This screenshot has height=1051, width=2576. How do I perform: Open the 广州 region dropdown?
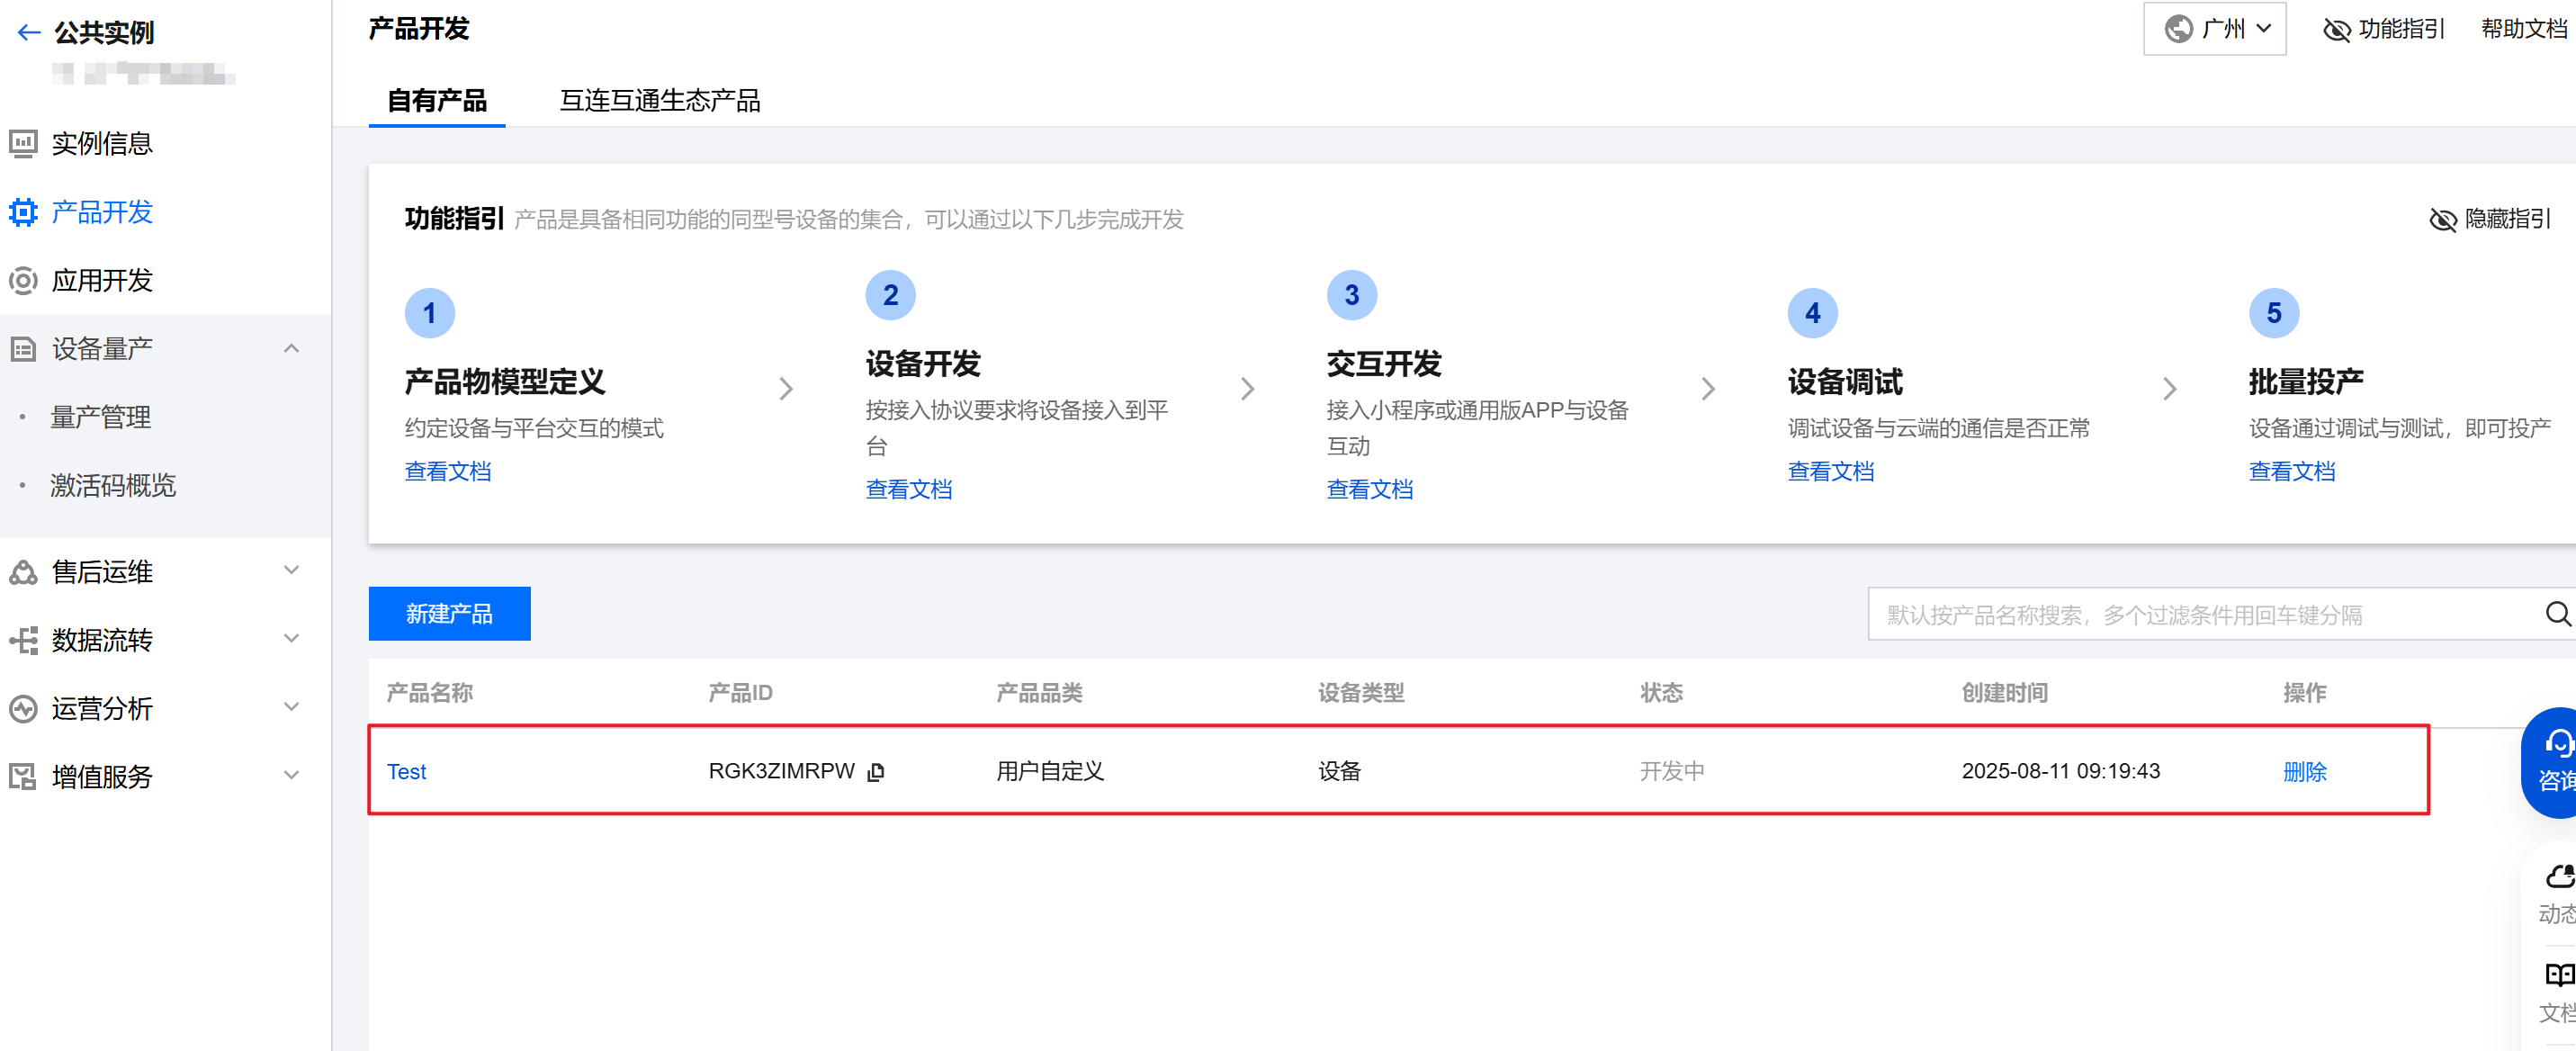pyautogui.click(x=2214, y=29)
